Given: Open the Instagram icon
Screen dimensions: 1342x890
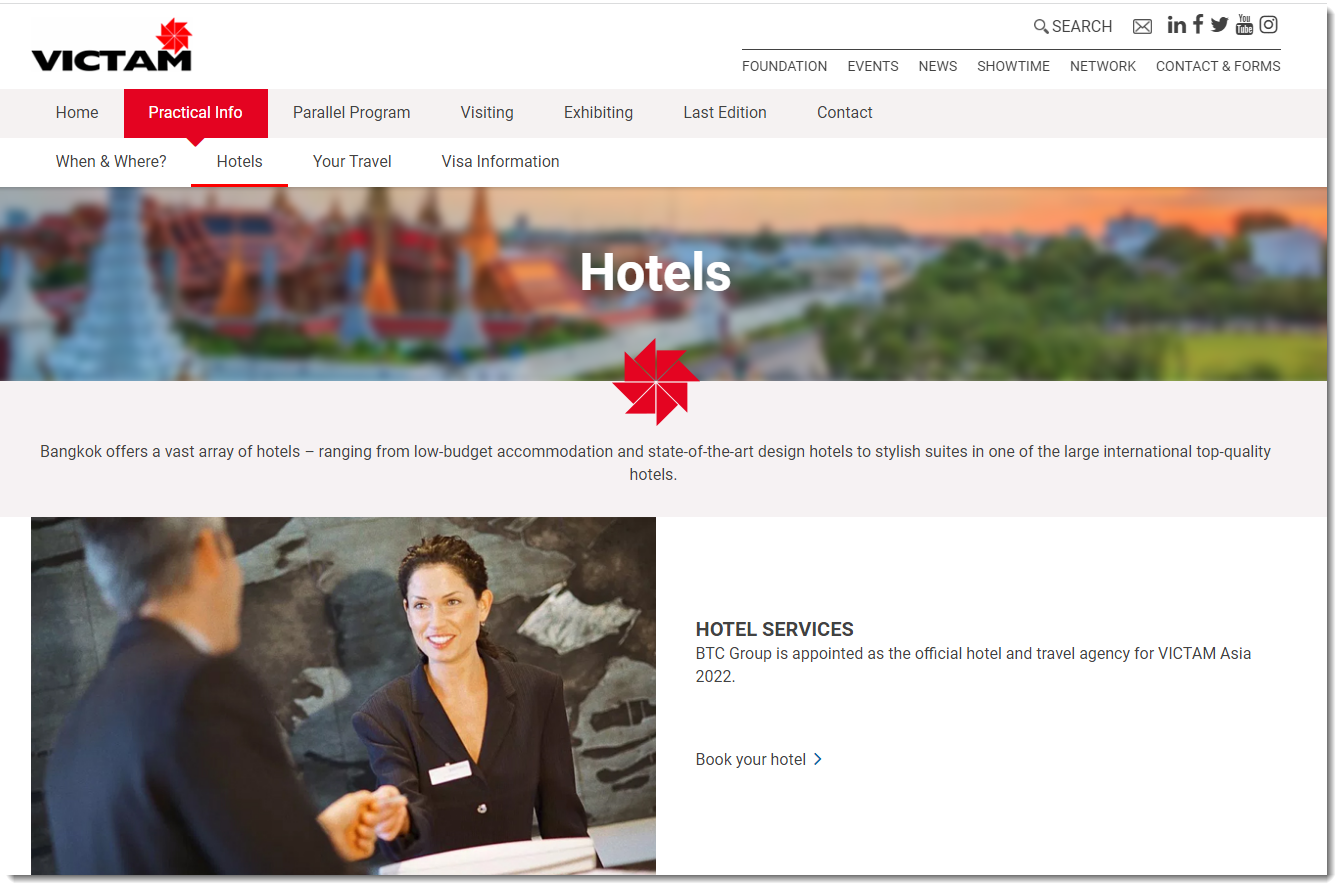Looking at the screenshot, I should click(1269, 25).
